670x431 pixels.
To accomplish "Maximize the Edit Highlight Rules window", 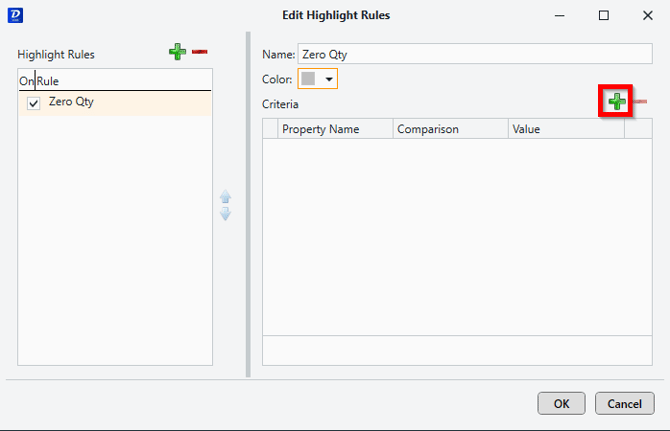I will point(603,15).
